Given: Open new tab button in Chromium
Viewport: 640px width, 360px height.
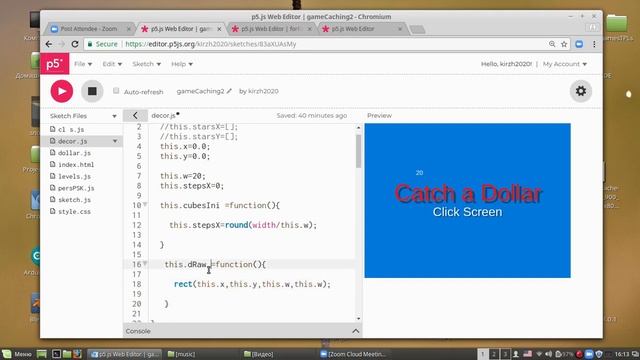Looking at the screenshot, I should pyautogui.click(x=418, y=29).
